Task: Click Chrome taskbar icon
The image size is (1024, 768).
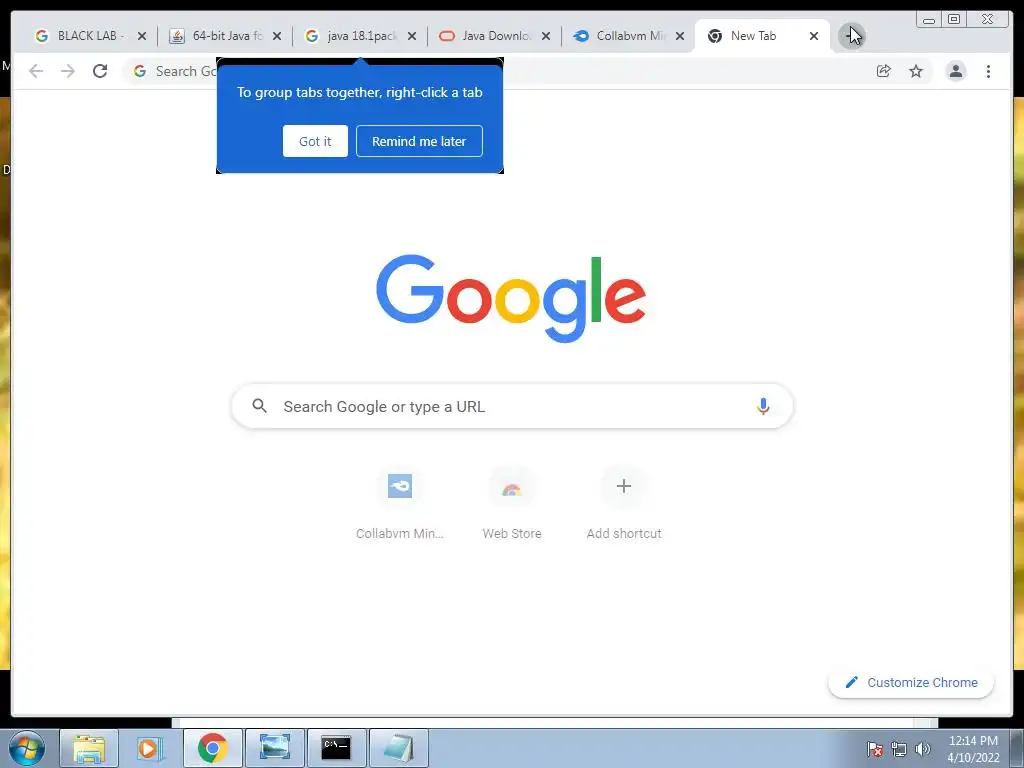Action: click(x=213, y=748)
